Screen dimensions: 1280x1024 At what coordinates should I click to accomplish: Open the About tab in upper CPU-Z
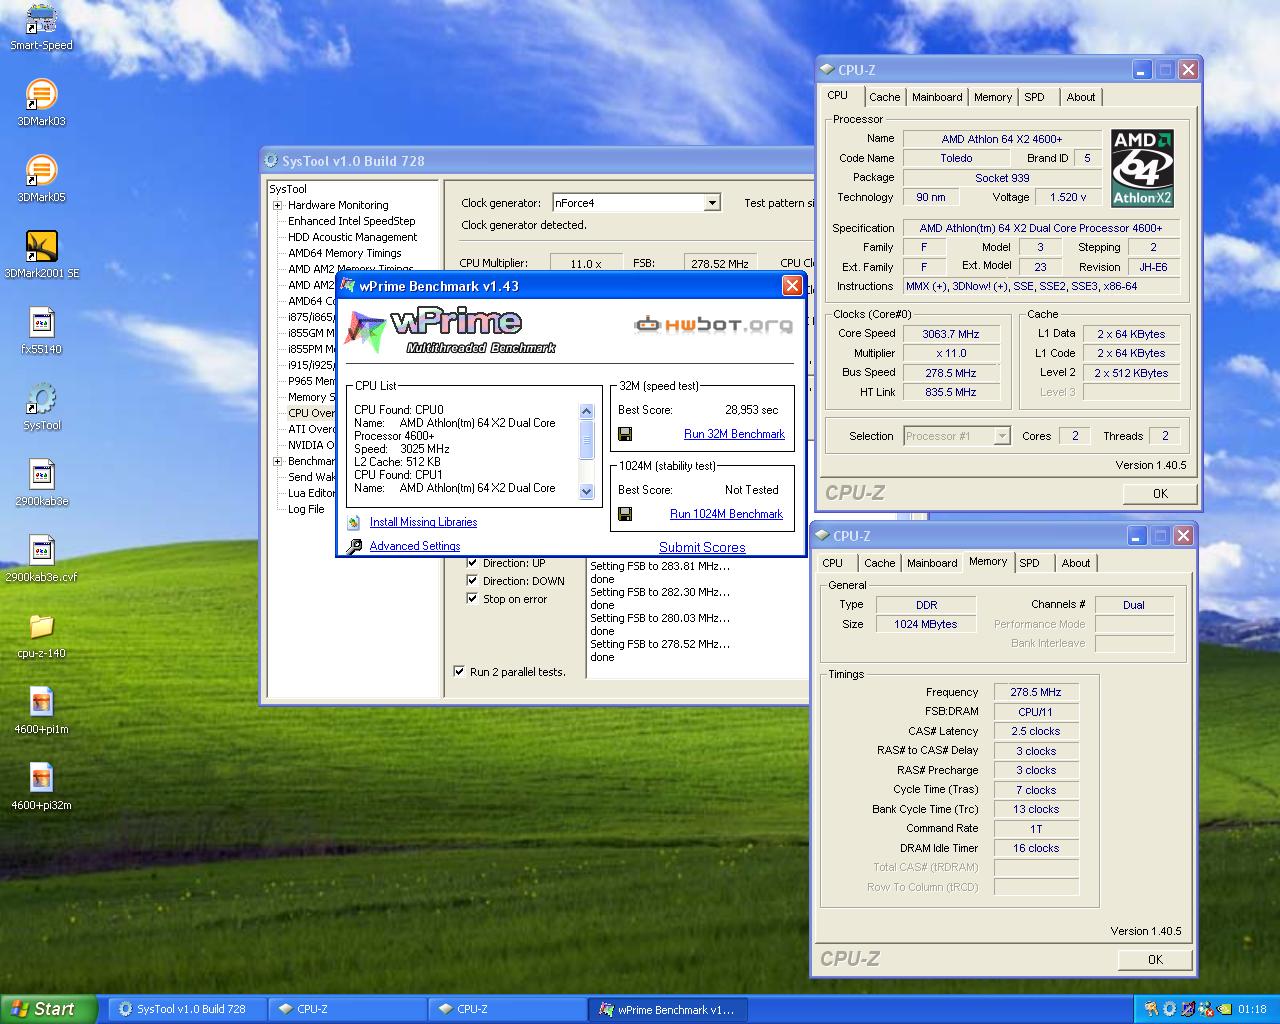pyautogui.click(x=1081, y=97)
